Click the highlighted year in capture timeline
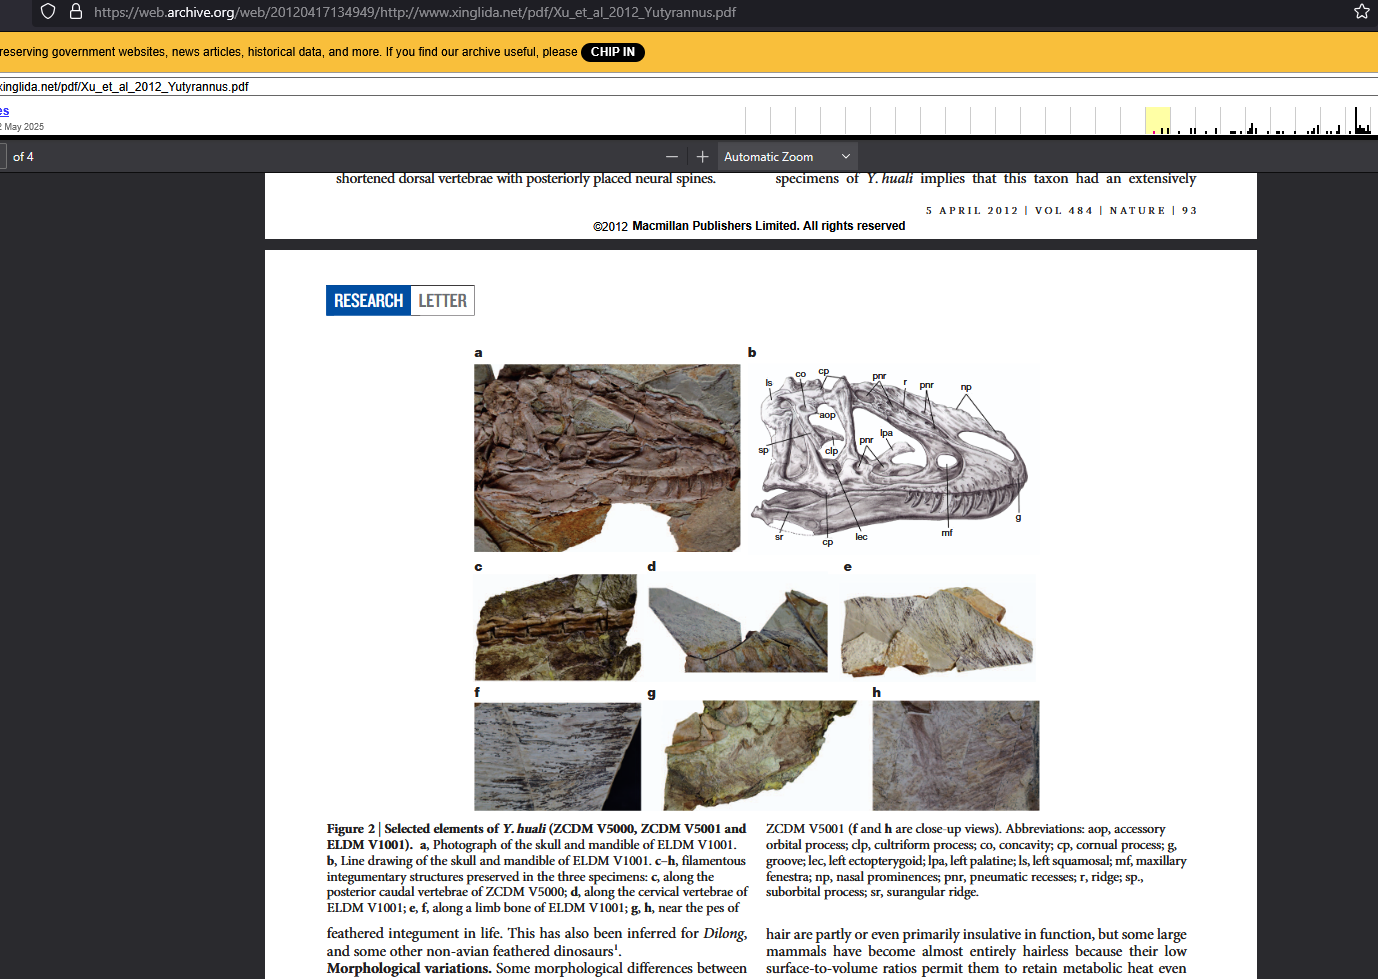The width and height of the screenshot is (1378, 979). click(1157, 121)
